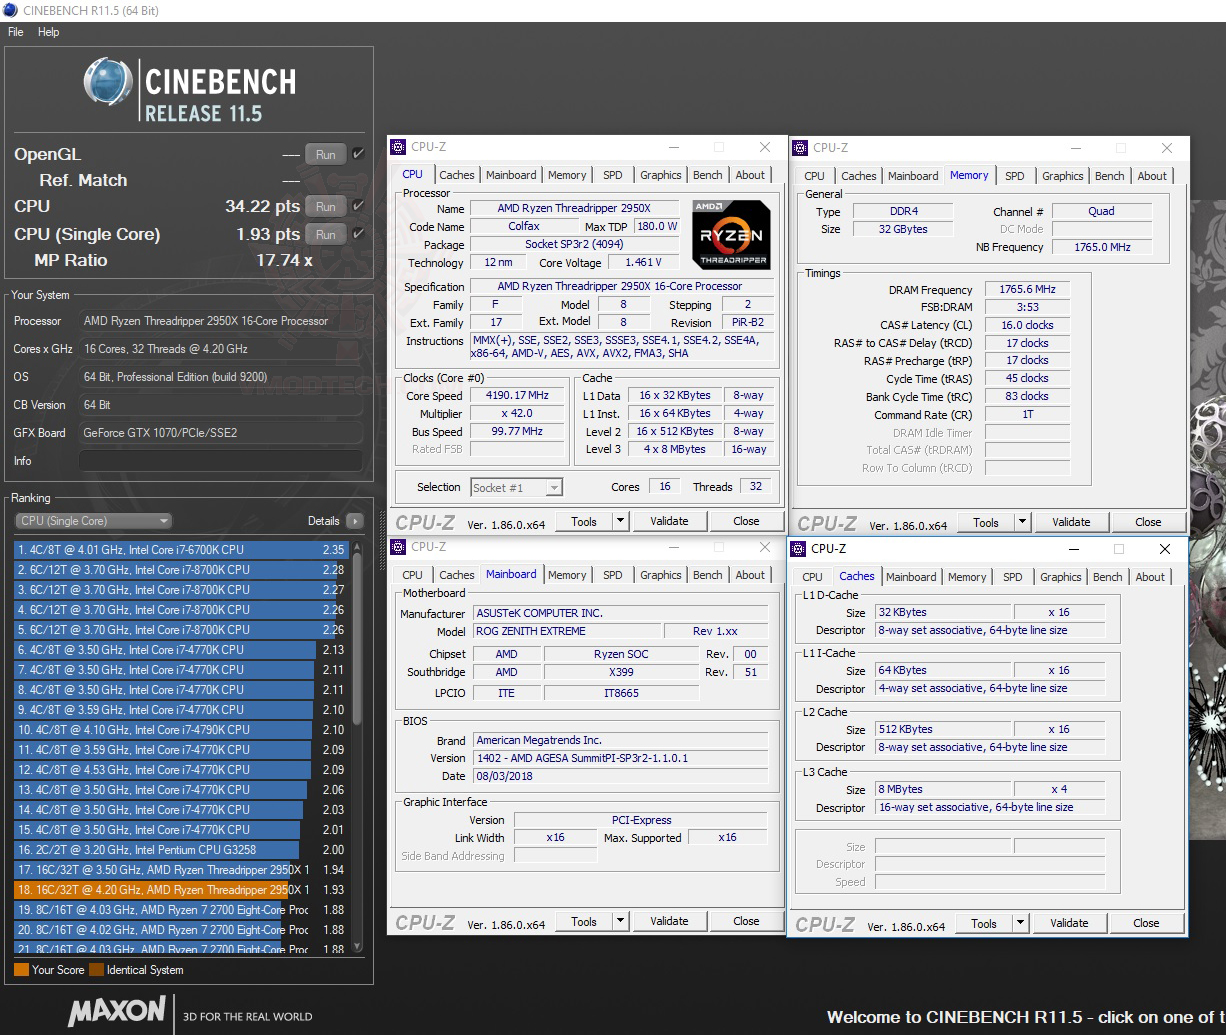Select ranking entry 16 Intel Pentium G3258
The image size is (1226, 1035).
click(x=181, y=850)
